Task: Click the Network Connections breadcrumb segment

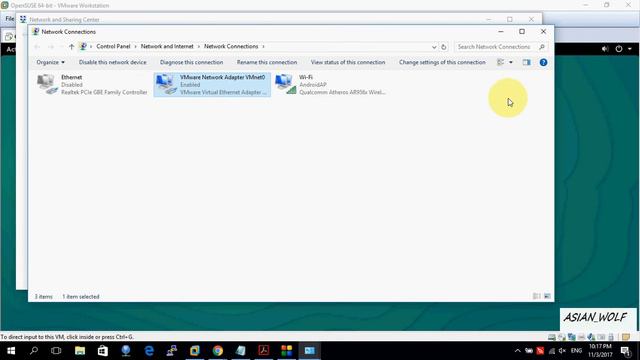Action: pos(231,47)
